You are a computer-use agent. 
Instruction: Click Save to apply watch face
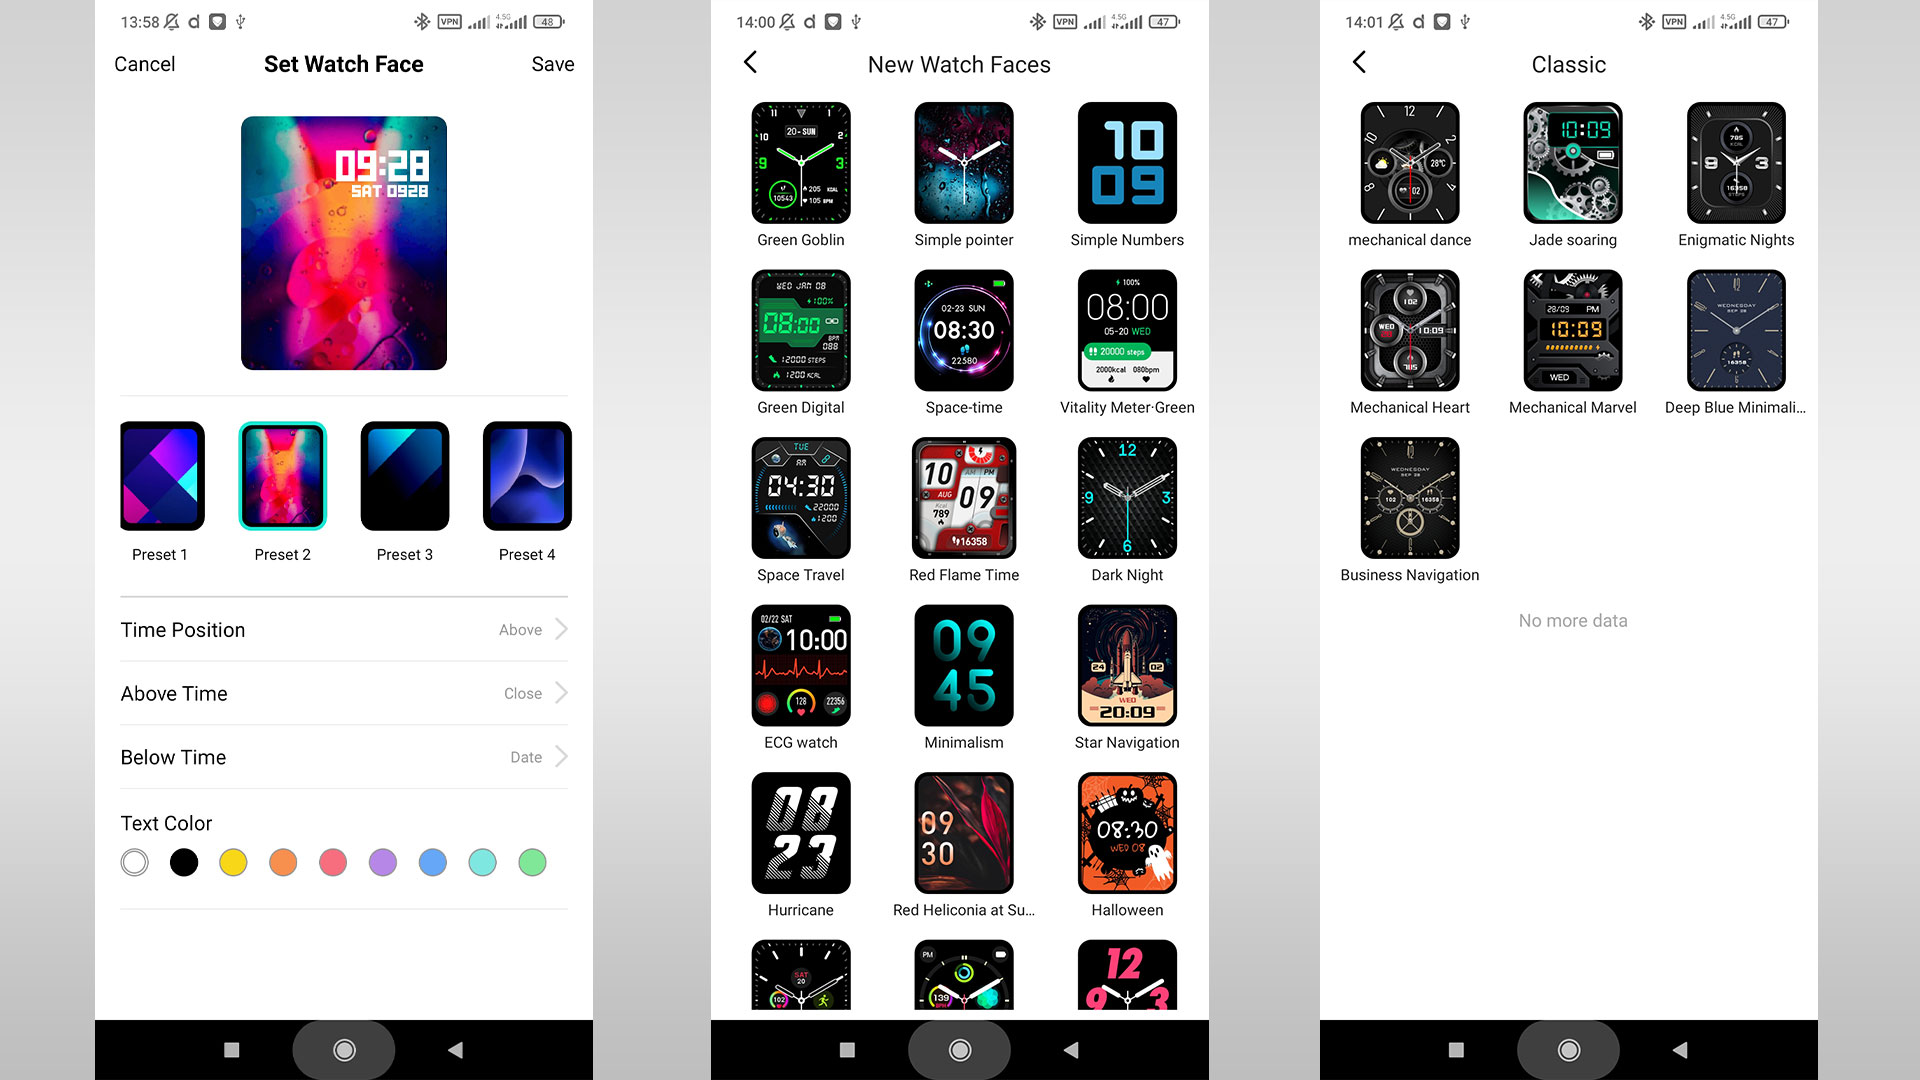click(551, 63)
